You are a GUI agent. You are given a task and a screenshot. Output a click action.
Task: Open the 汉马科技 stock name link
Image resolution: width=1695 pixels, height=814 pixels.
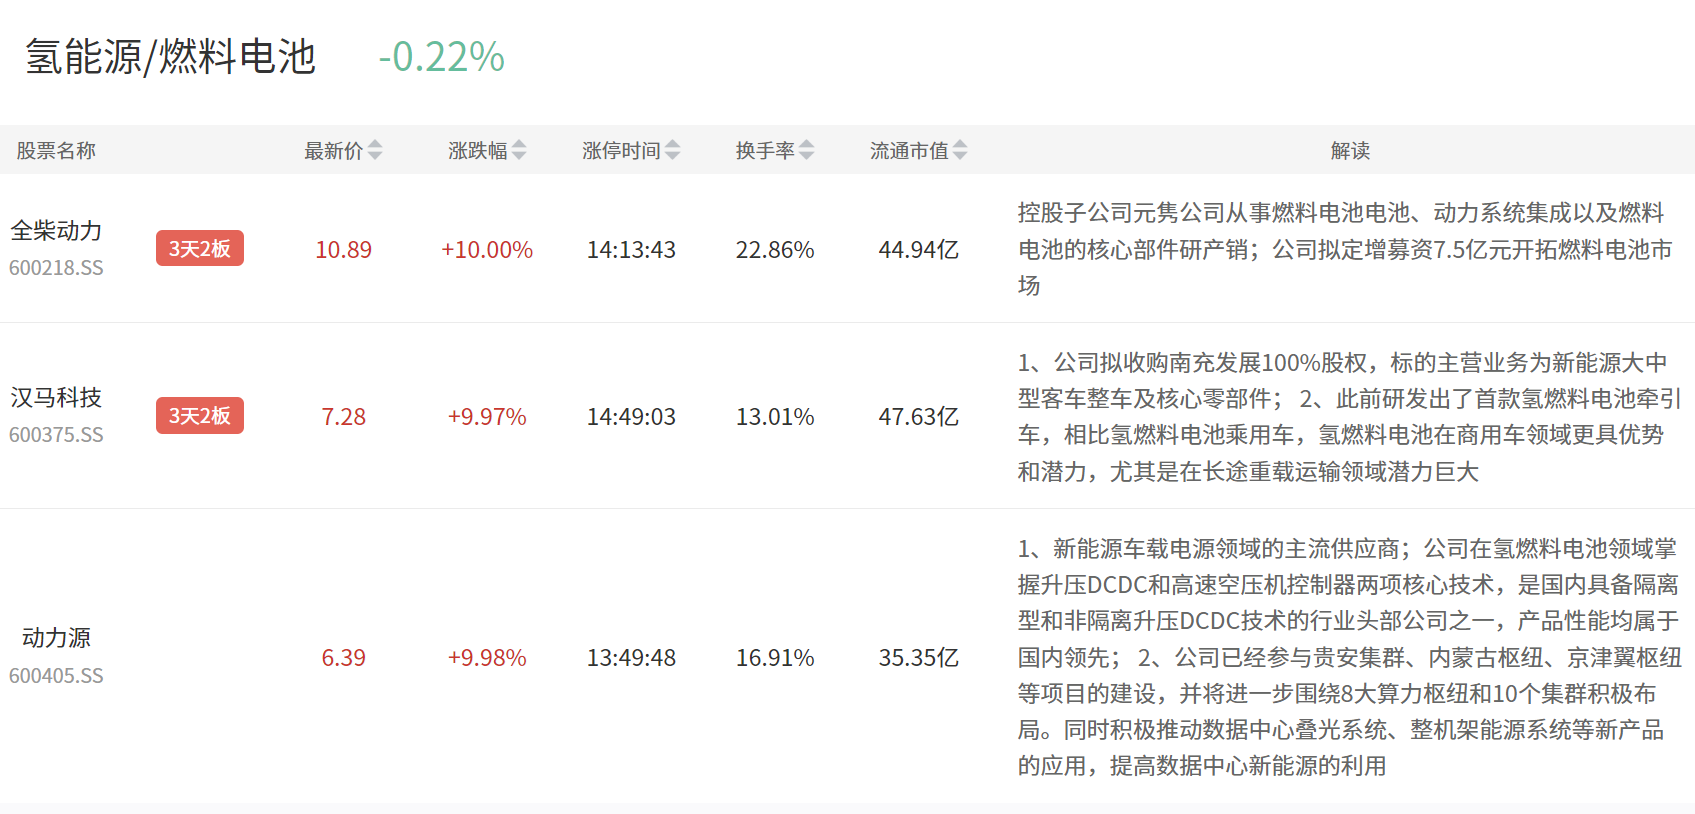pos(56,398)
